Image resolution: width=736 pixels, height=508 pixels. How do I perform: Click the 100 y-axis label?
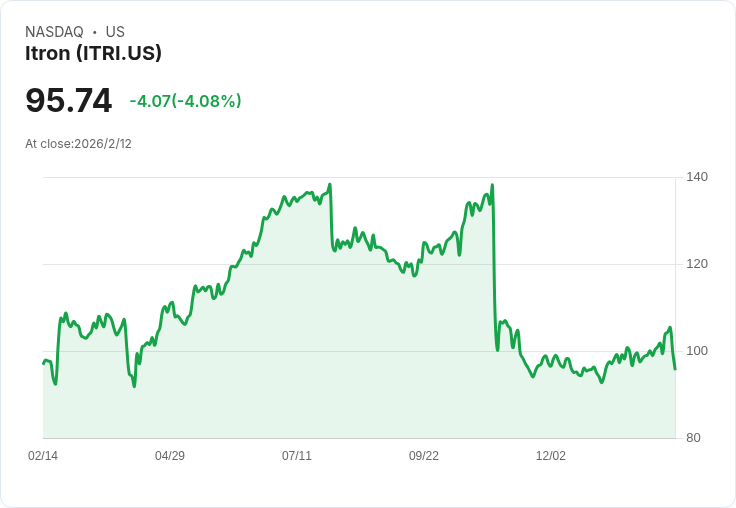(697, 351)
